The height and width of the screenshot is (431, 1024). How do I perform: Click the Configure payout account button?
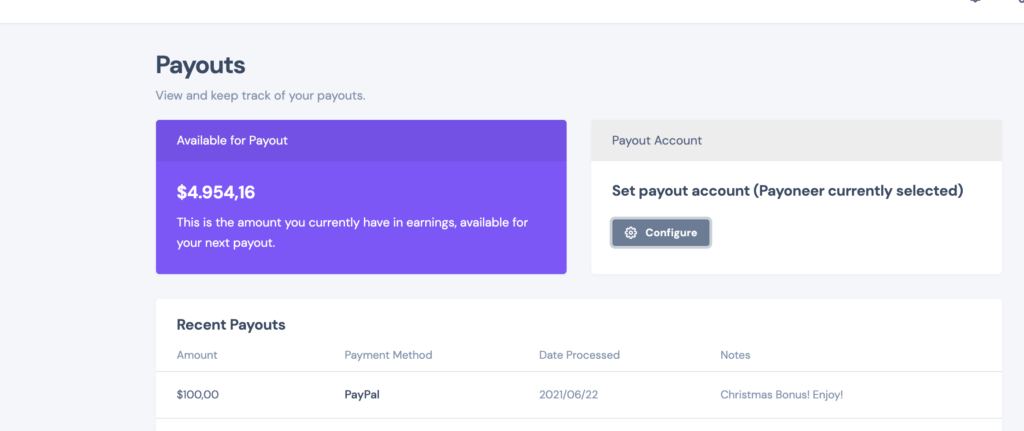(661, 233)
